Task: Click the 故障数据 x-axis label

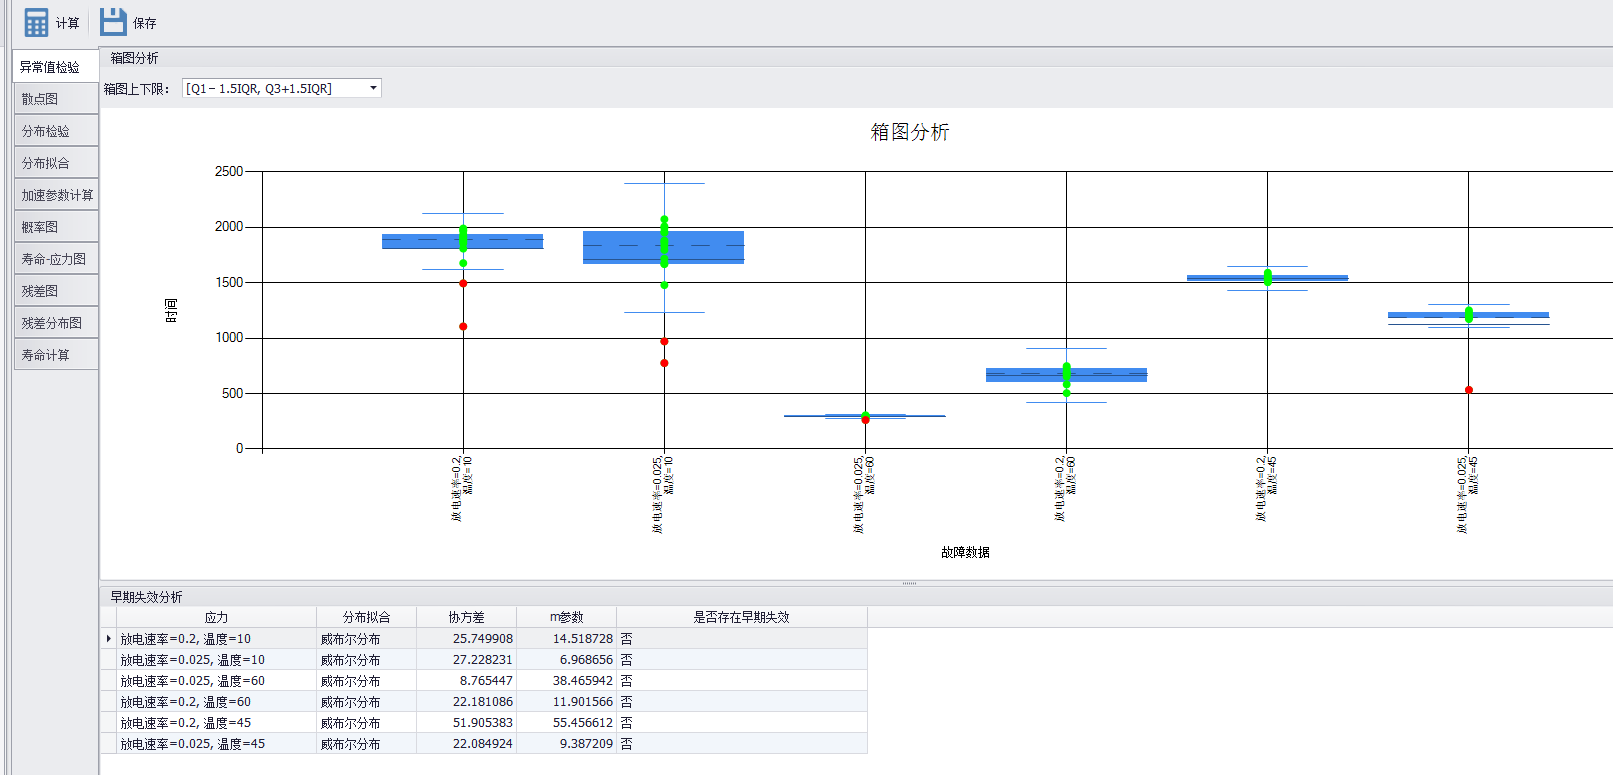Action: 965,552
